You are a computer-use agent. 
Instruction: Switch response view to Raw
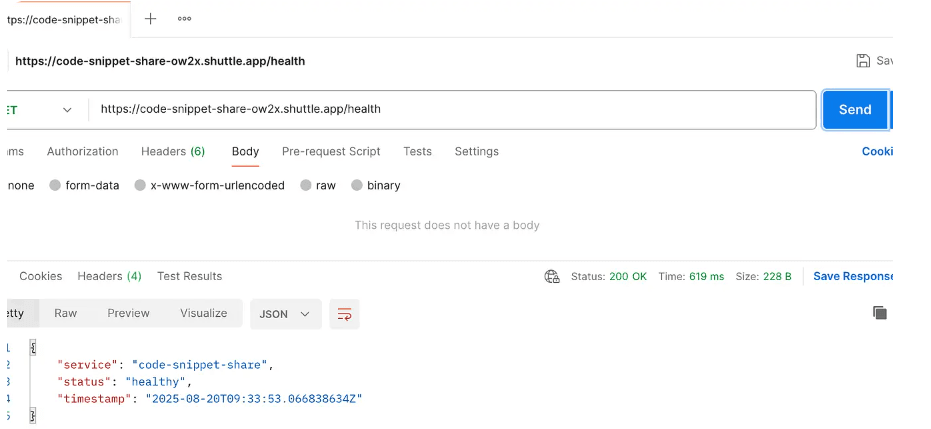point(65,313)
